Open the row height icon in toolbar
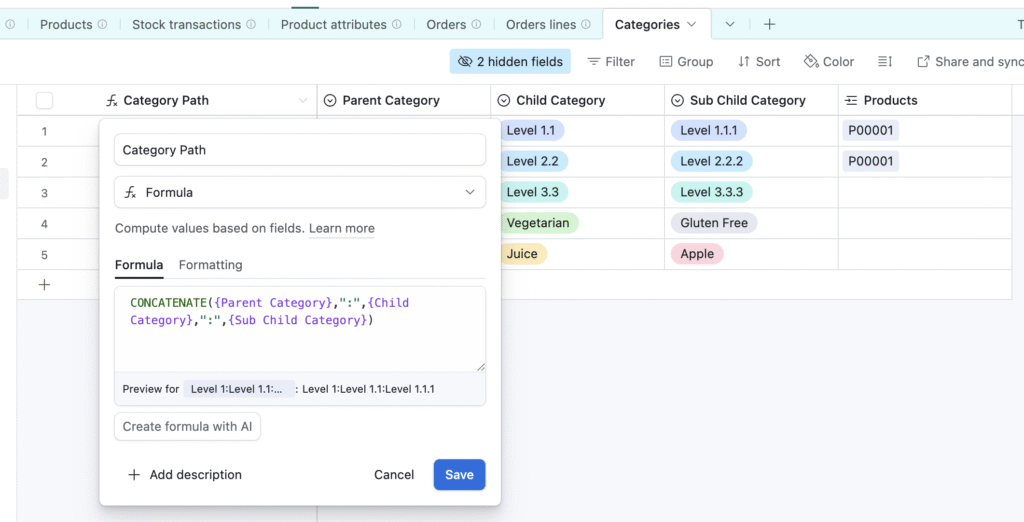This screenshot has height=522, width=1024. tap(885, 61)
